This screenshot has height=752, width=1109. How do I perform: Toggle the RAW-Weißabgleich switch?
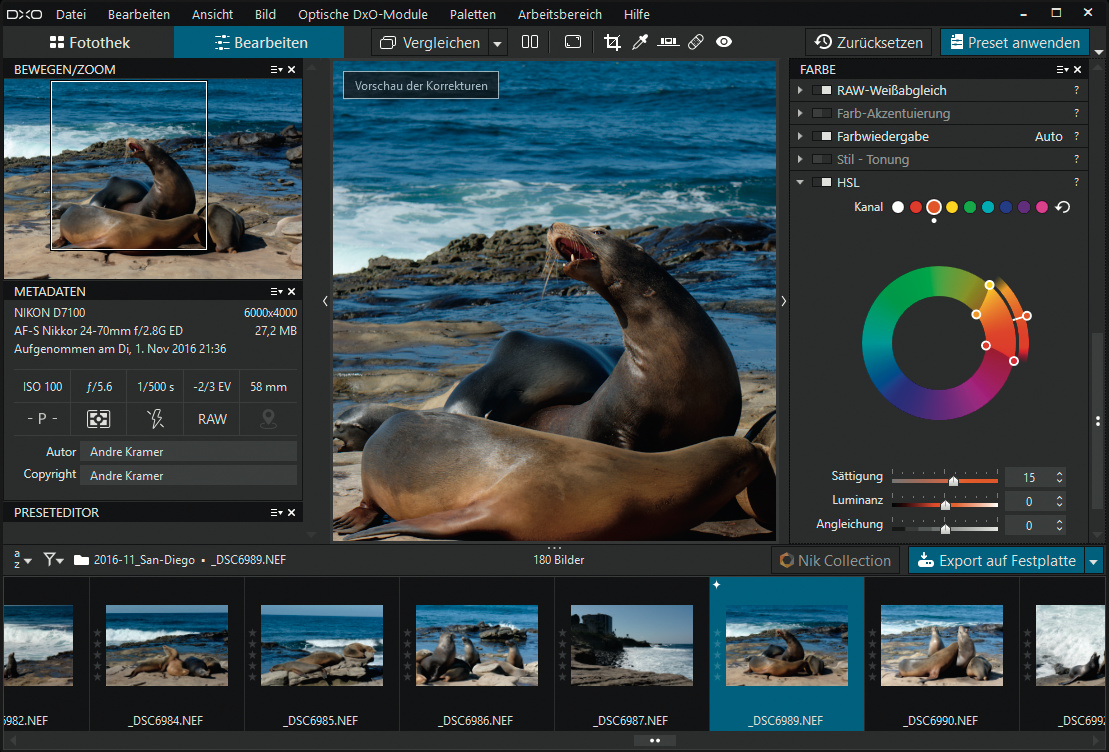822,91
